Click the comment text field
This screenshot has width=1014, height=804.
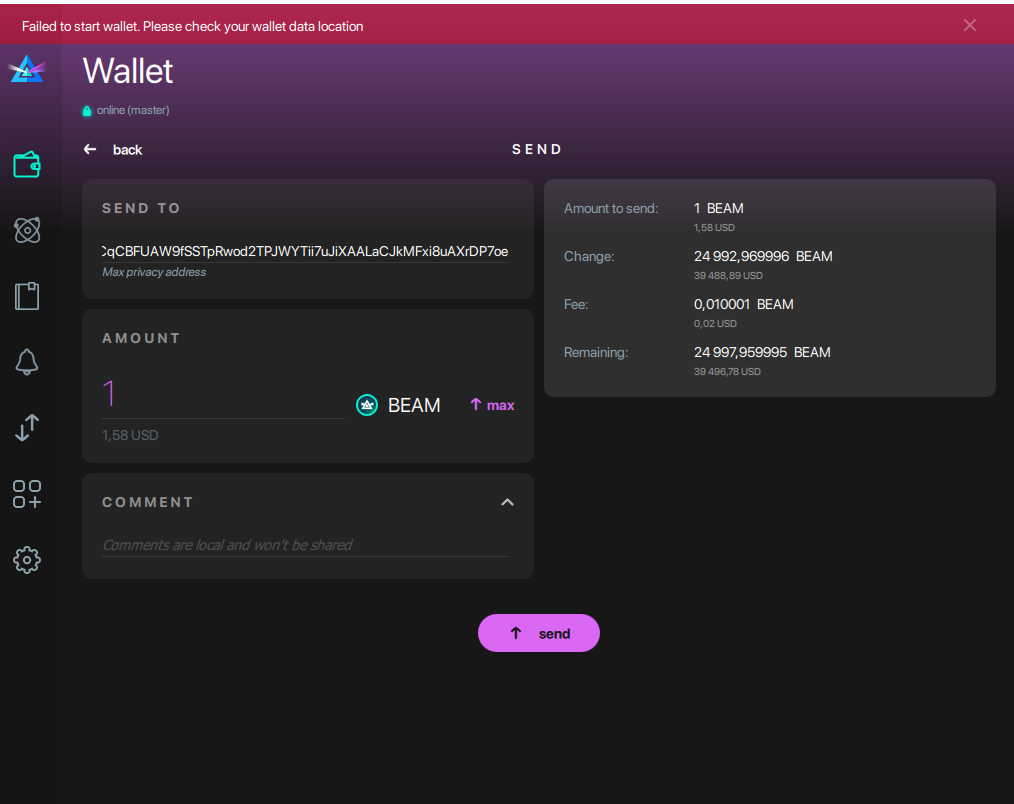304,544
